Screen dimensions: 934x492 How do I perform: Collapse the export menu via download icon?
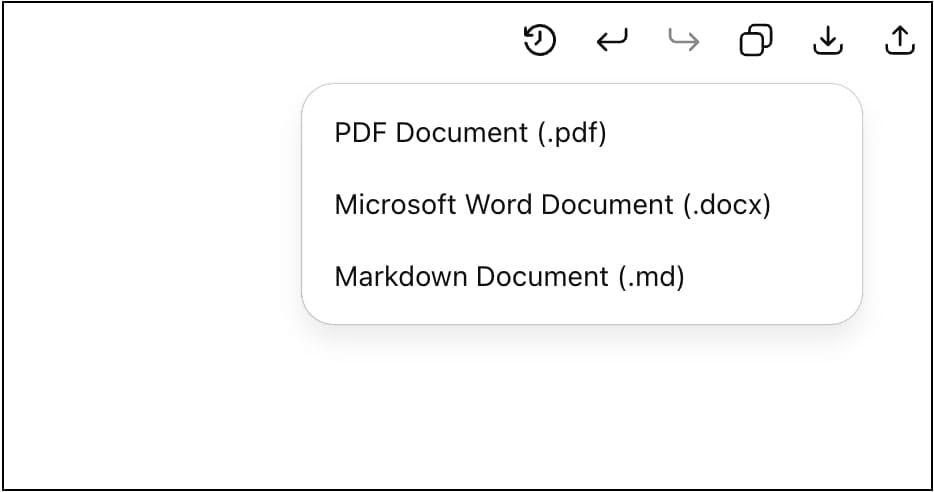tap(828, 41)
